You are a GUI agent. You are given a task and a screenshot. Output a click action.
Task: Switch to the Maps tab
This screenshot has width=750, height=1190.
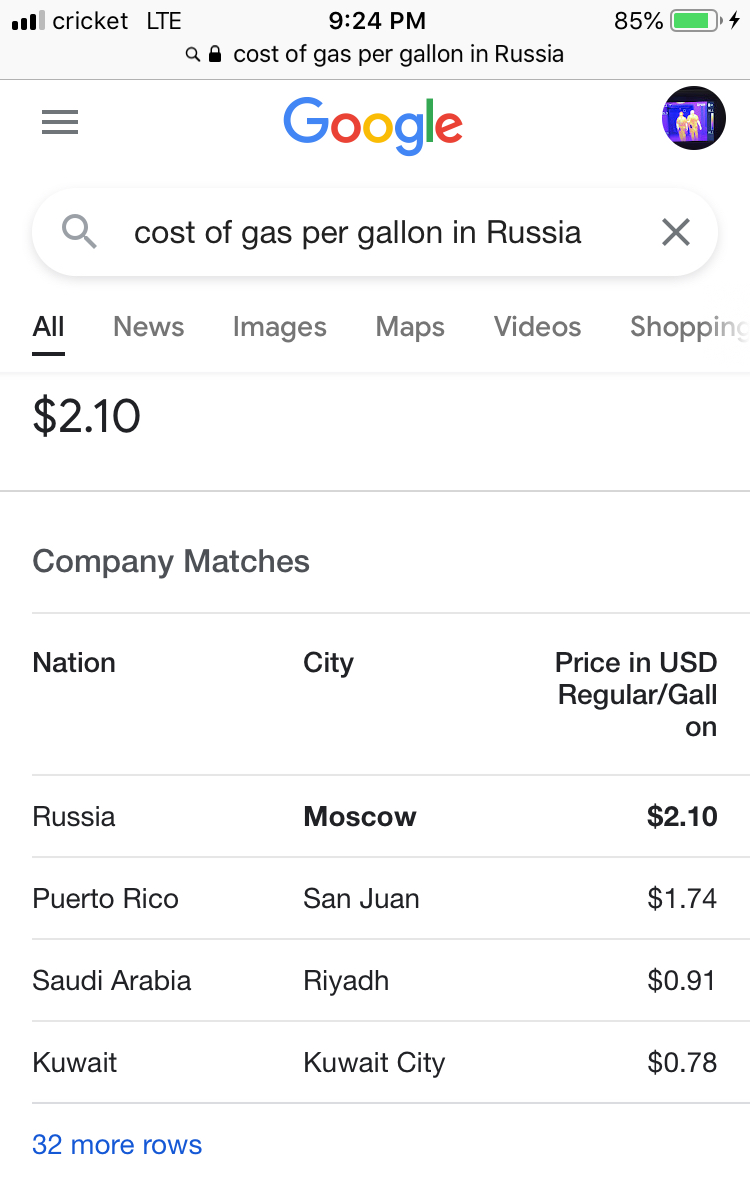[410, 327]
